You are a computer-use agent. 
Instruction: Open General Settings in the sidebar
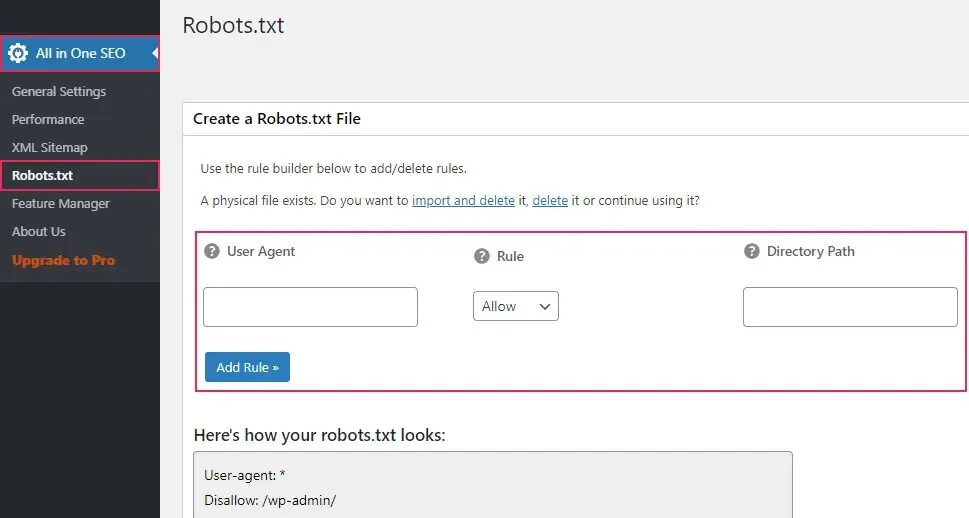pyautogui.click(x=59, y=91)
